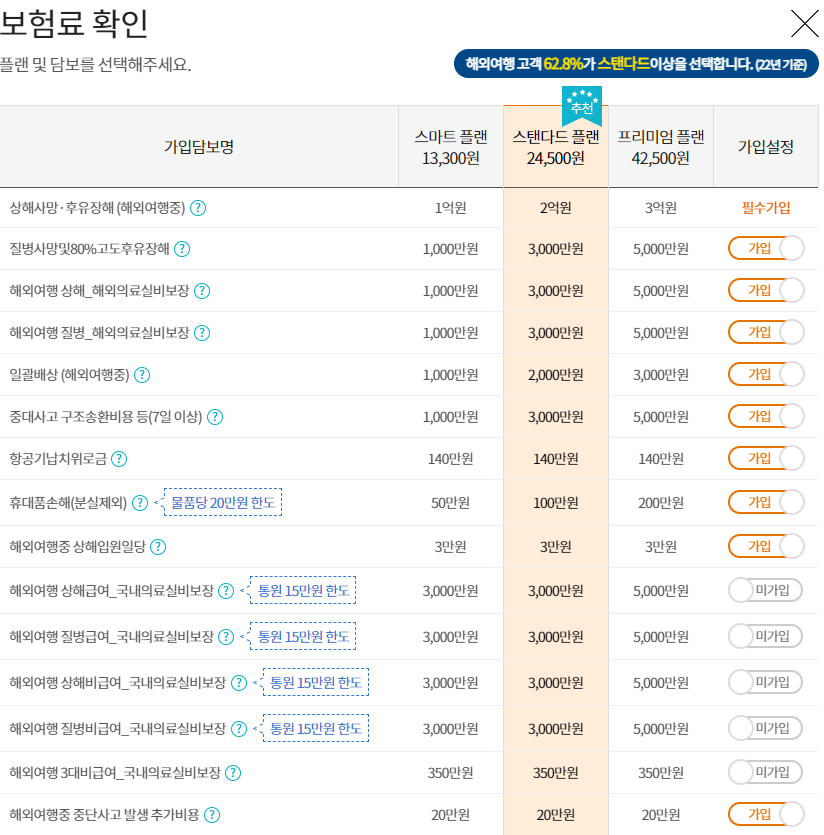
Task: Select the 스탠다드 플랜 24,500원 column
Action: pos(556,147)
